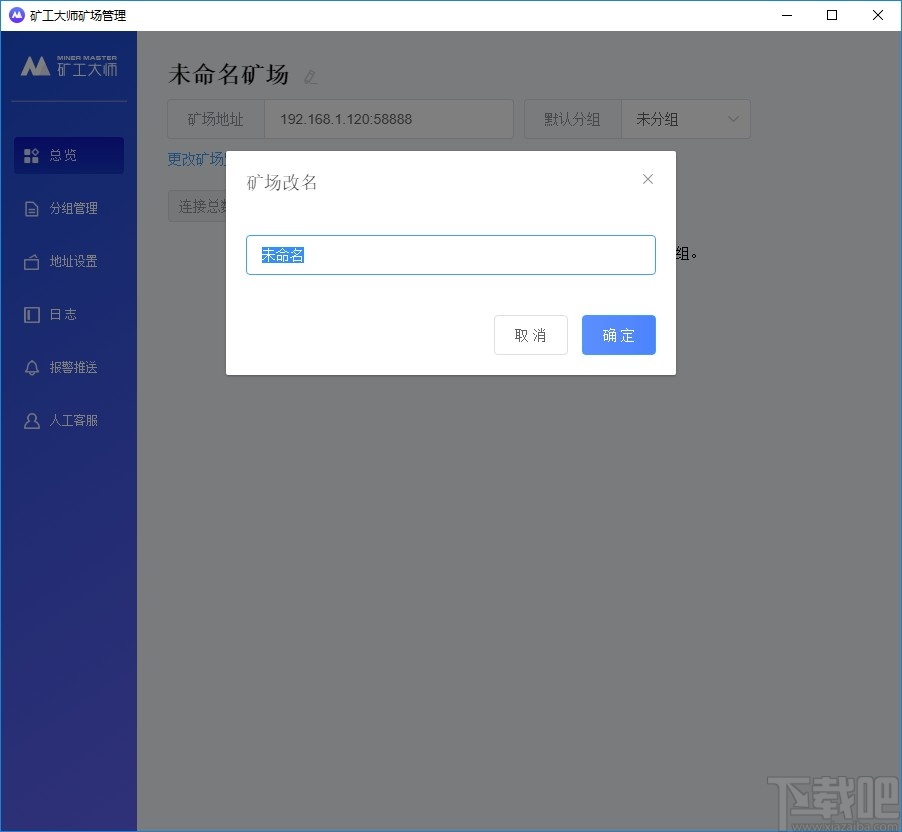Screen dimensions: 902x832
Task: Go to the 分组管理 section
Action: click(x=70, y=208)
